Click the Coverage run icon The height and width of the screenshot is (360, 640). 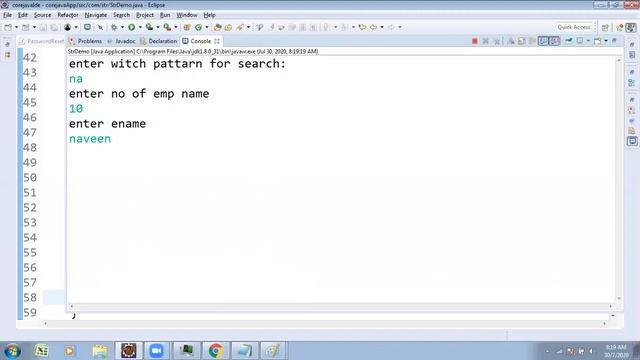(149, 27)
